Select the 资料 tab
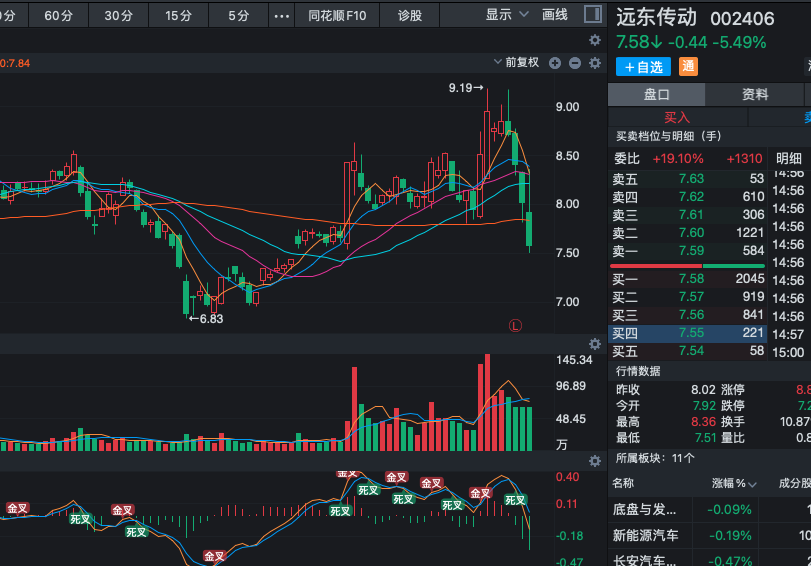 click(755, 95)
